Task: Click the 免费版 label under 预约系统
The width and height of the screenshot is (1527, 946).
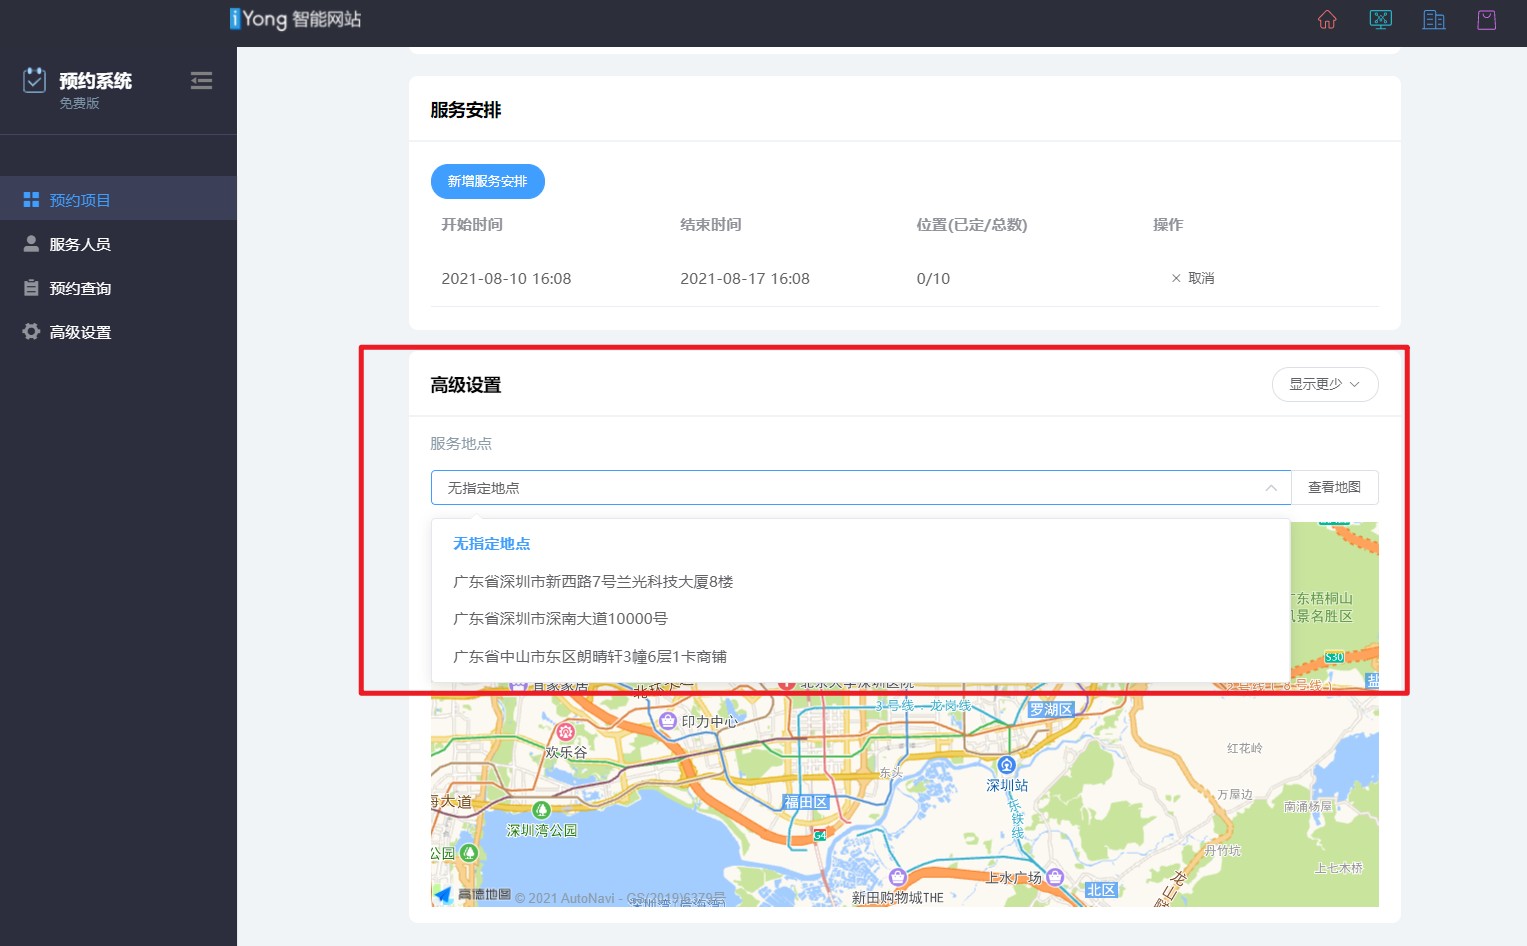Action: [x=79, y=103]
